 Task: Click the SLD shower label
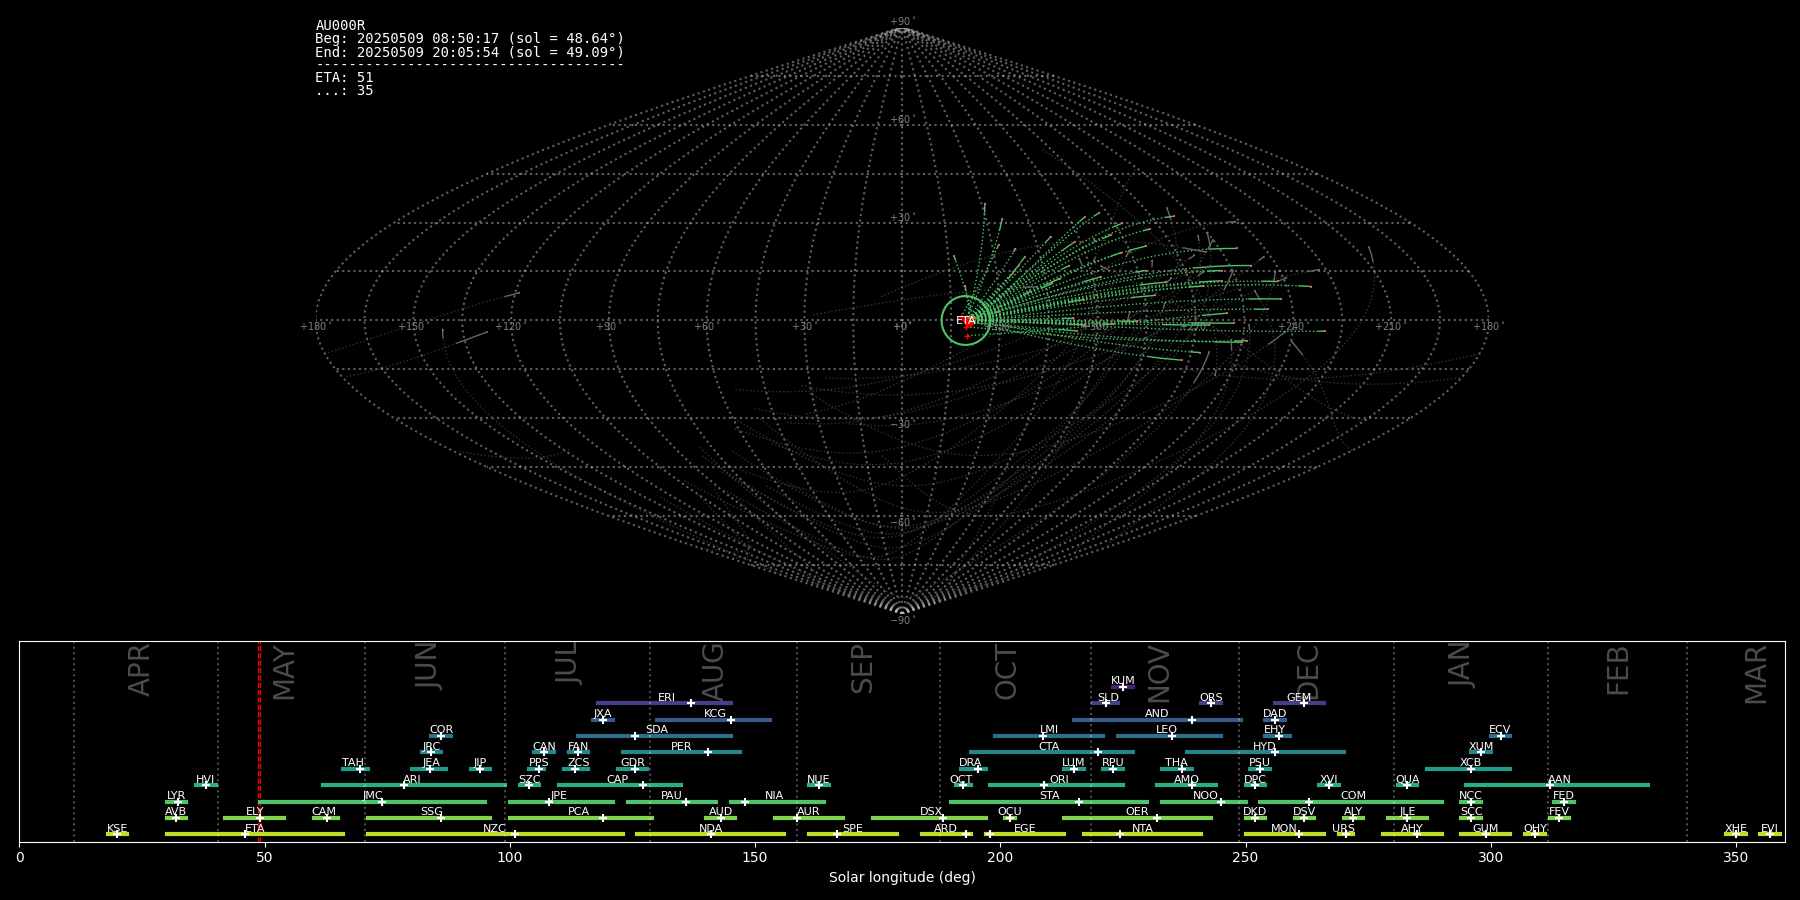coord(1108,697)
